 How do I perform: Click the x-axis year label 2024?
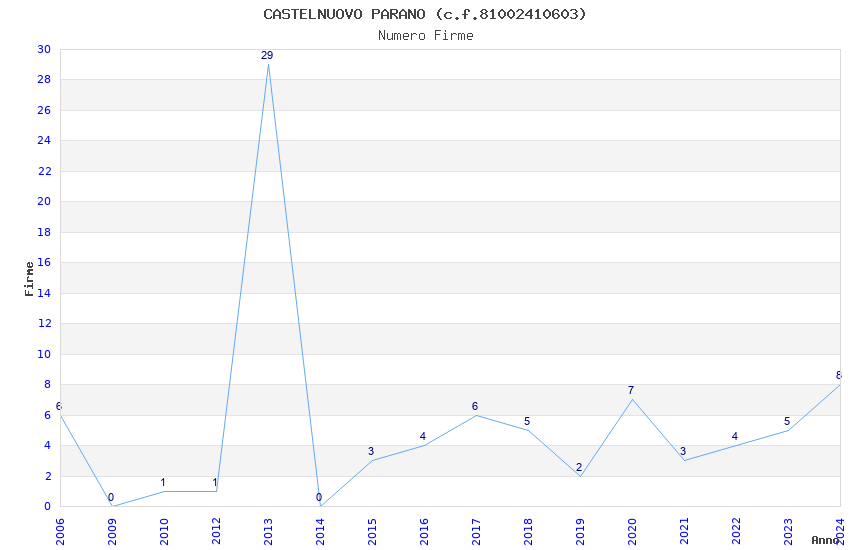[841, 532]
